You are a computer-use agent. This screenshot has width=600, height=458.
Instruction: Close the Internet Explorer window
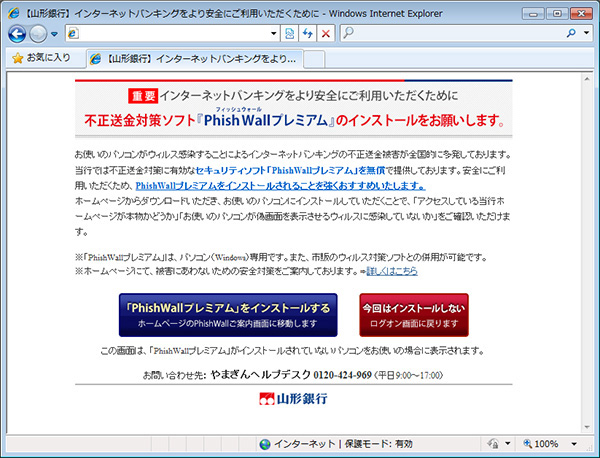click(x=581, y=14)
